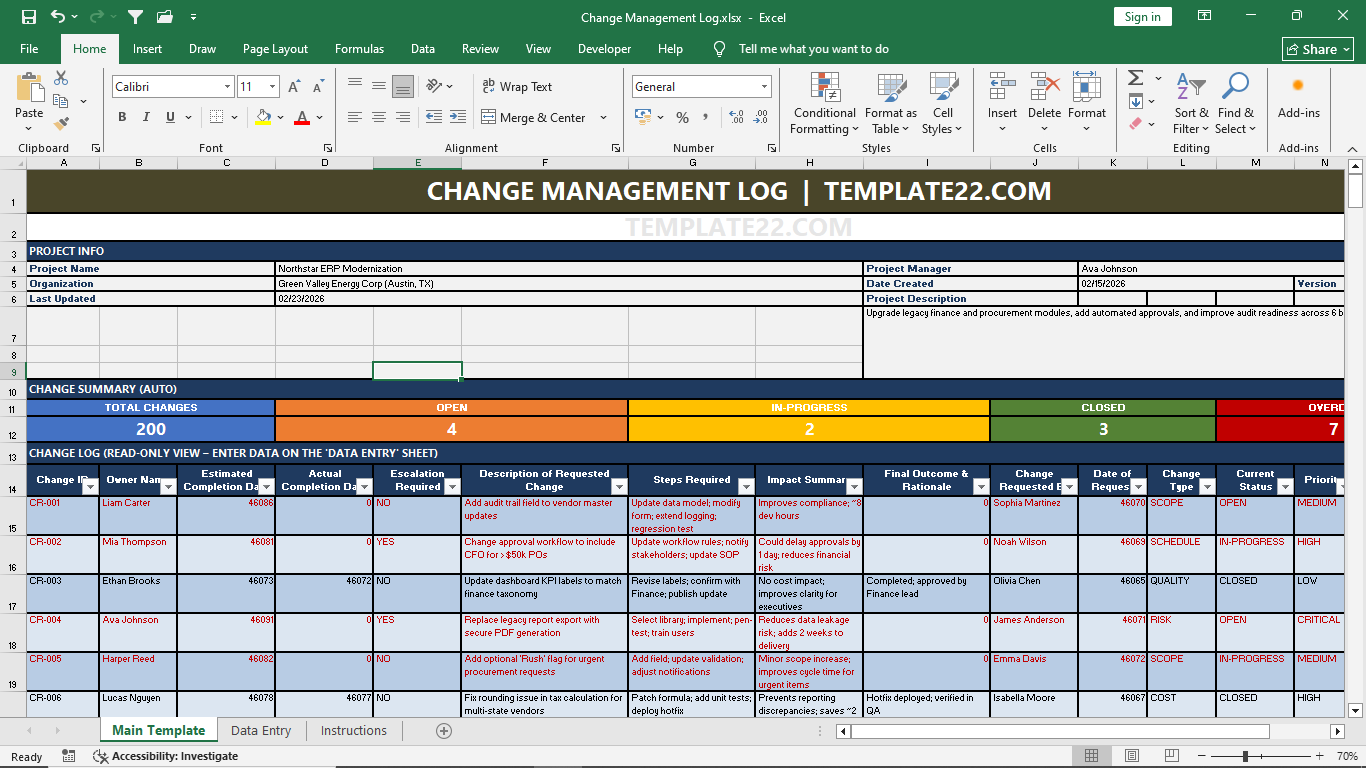Click the Top Align icon
This screenshot has height=770, width=1366.
[355, 86]
